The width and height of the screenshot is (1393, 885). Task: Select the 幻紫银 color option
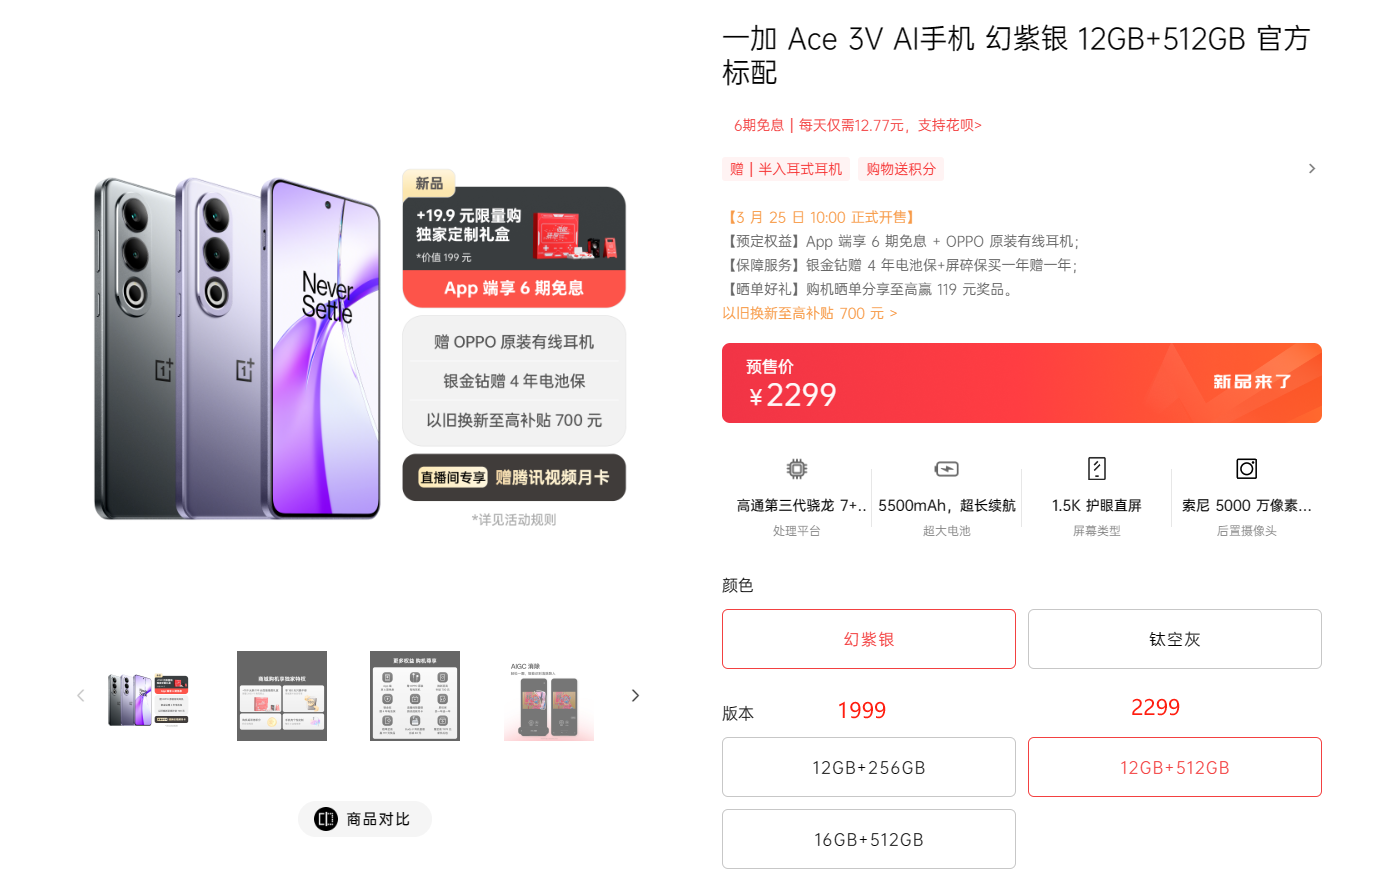point(869,639)
